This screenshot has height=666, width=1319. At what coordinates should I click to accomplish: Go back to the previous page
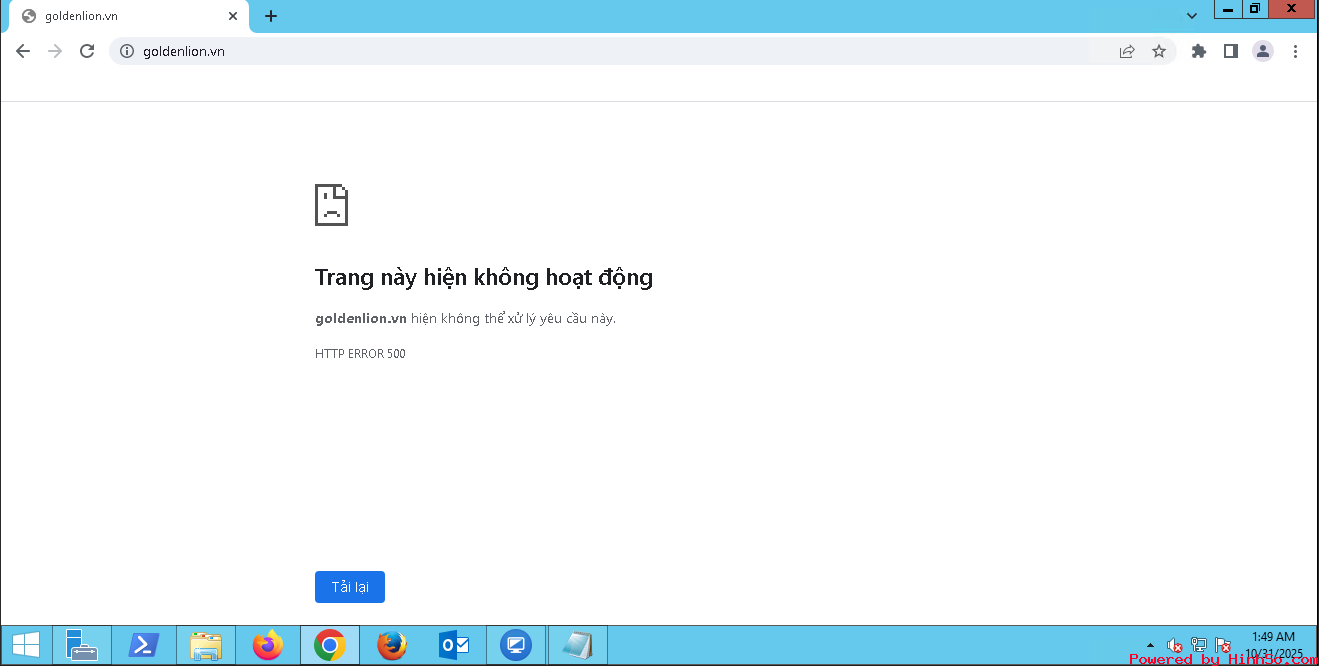click(23, 51)
